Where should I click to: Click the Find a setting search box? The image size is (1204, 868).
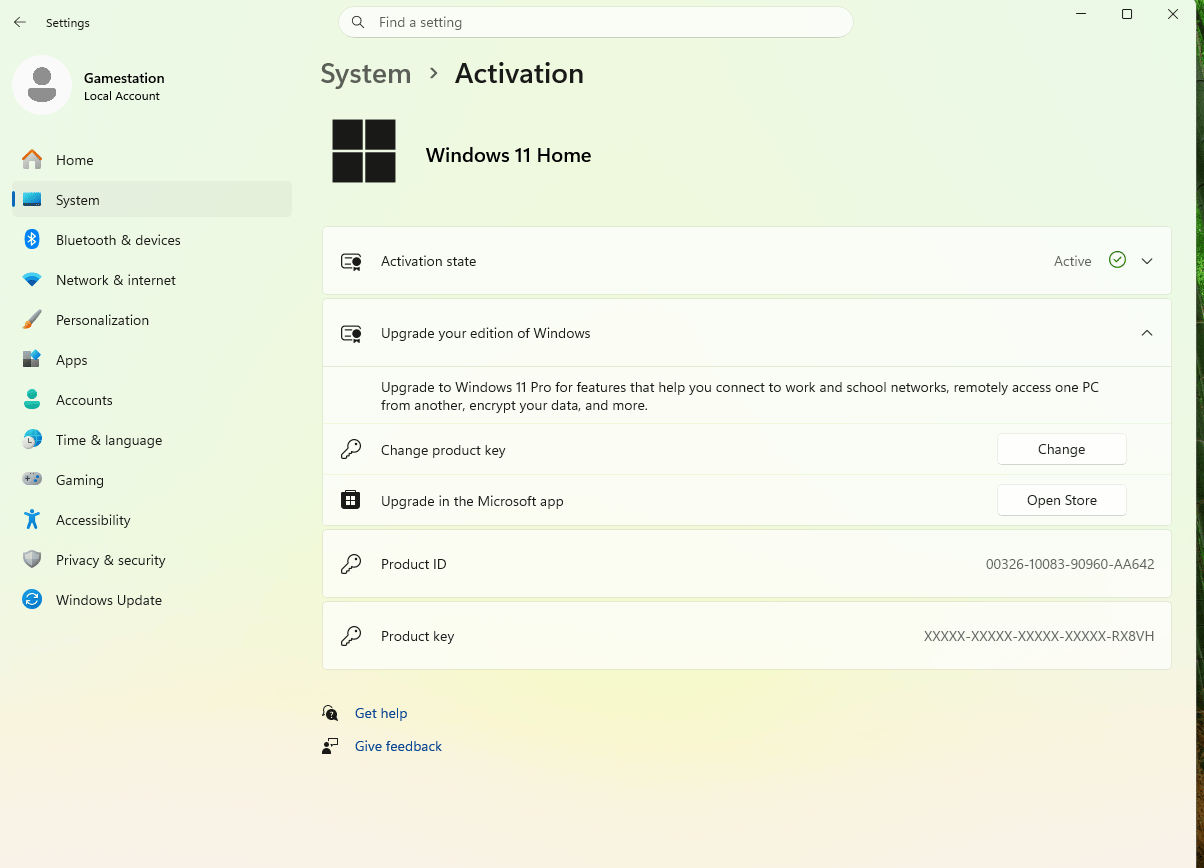pos(596,22)
